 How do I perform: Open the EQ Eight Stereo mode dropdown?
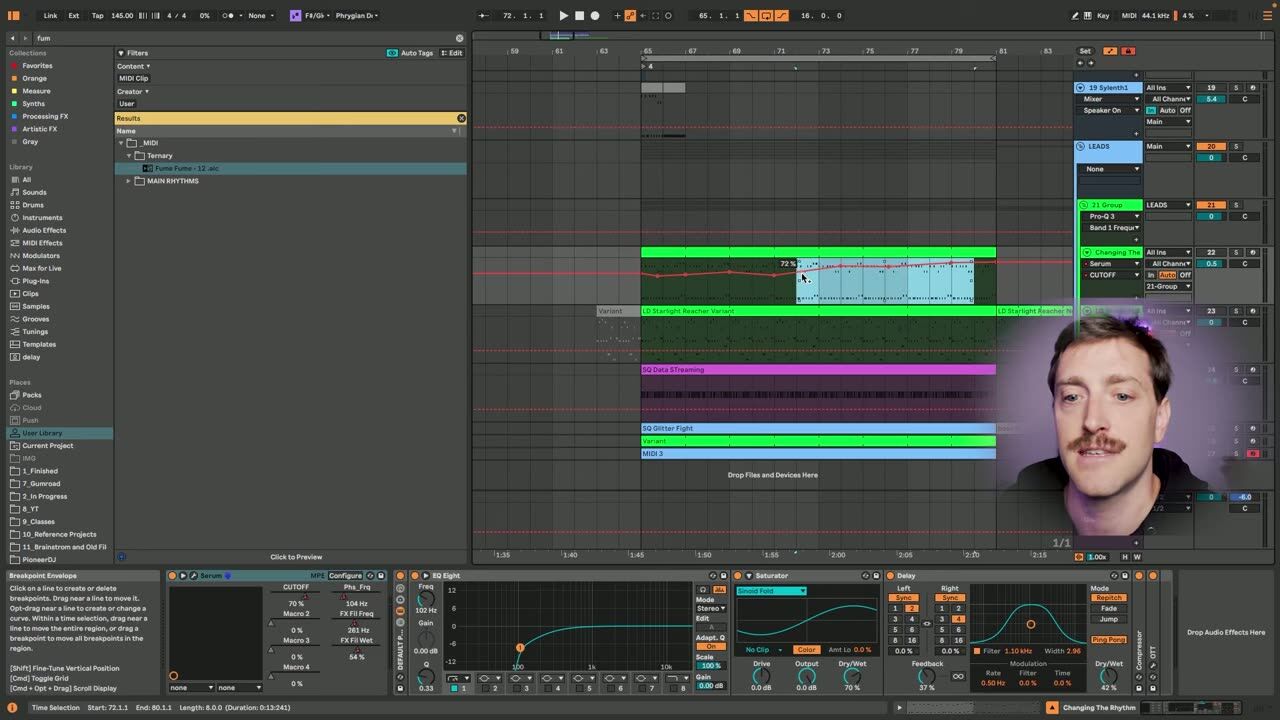711,608
